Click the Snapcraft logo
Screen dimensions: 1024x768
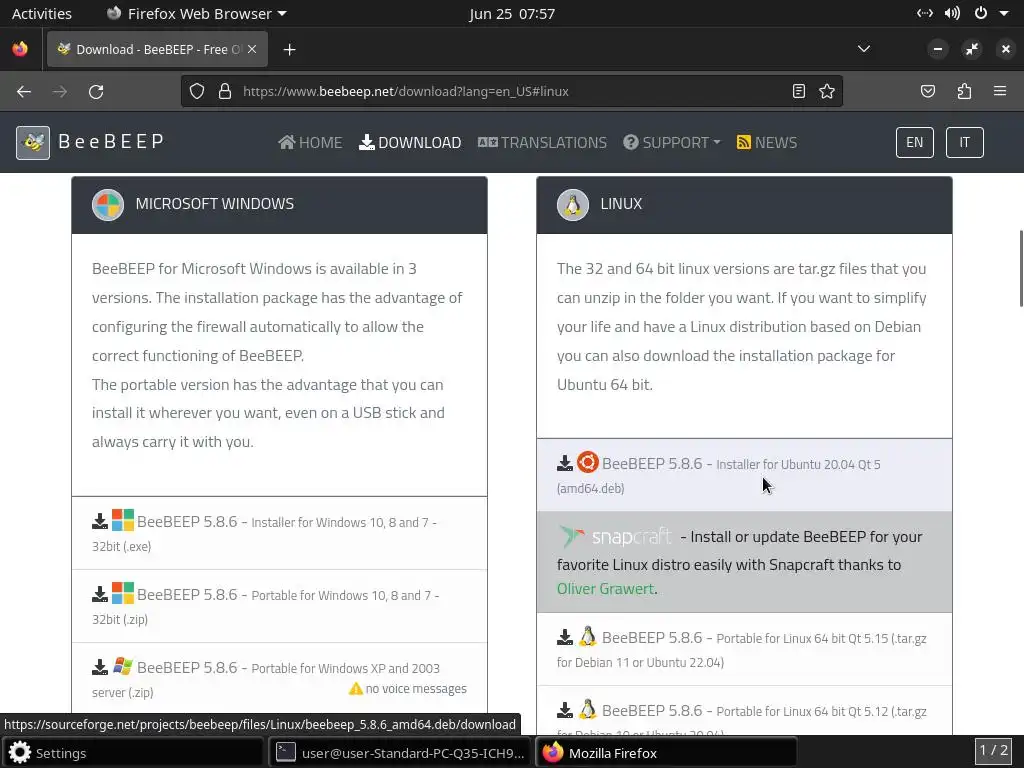click(x=615, y=537)
